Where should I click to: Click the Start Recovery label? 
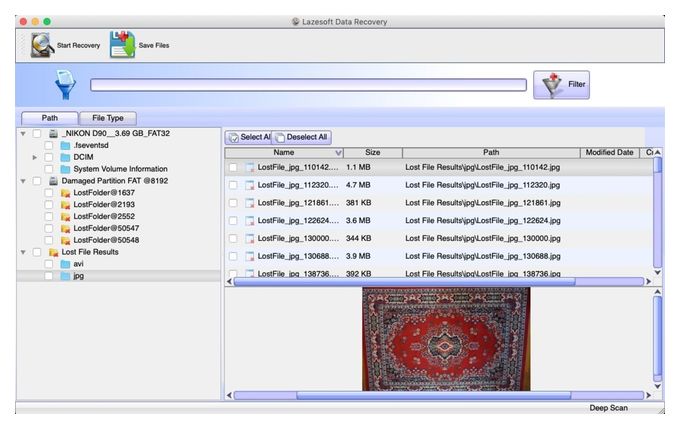coord(78,46)
